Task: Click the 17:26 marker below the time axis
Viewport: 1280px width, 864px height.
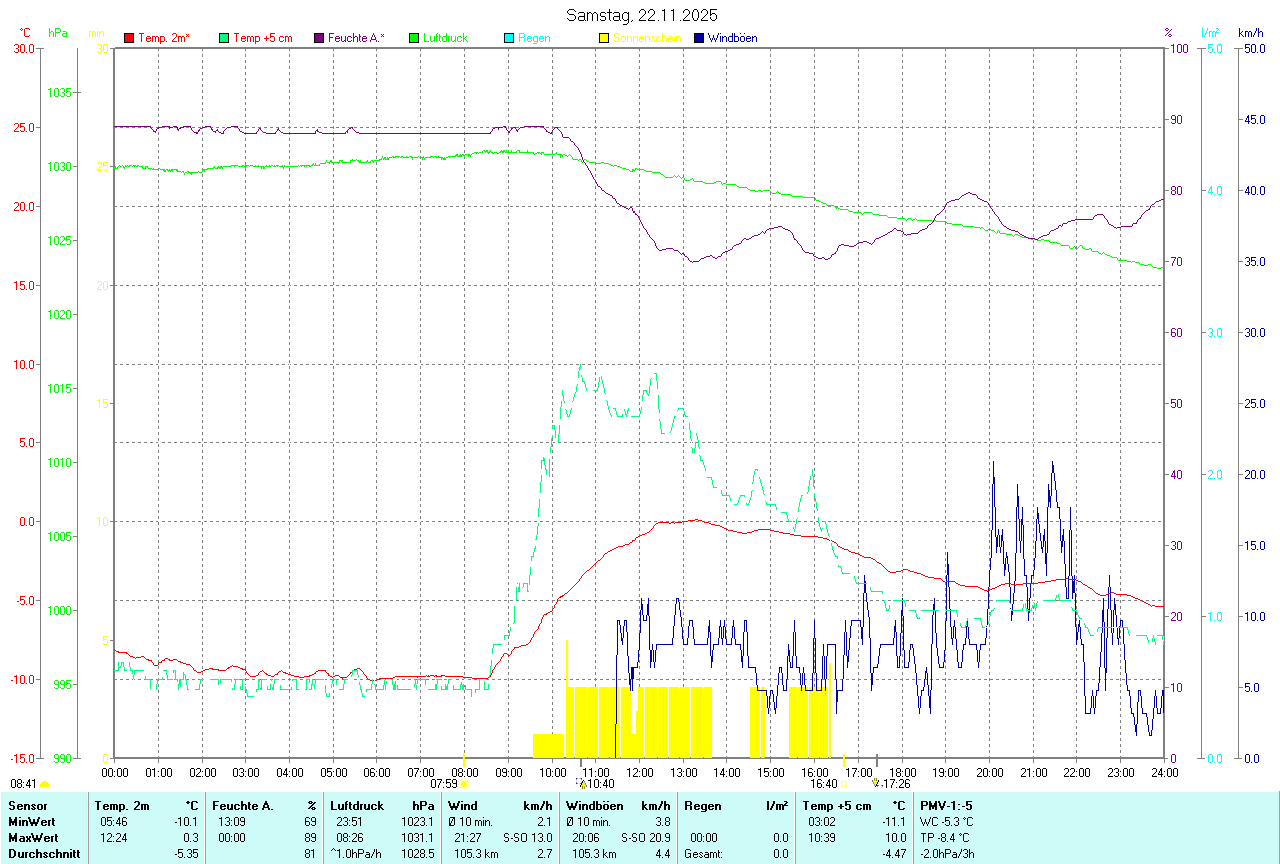Action: click(890, 784)
